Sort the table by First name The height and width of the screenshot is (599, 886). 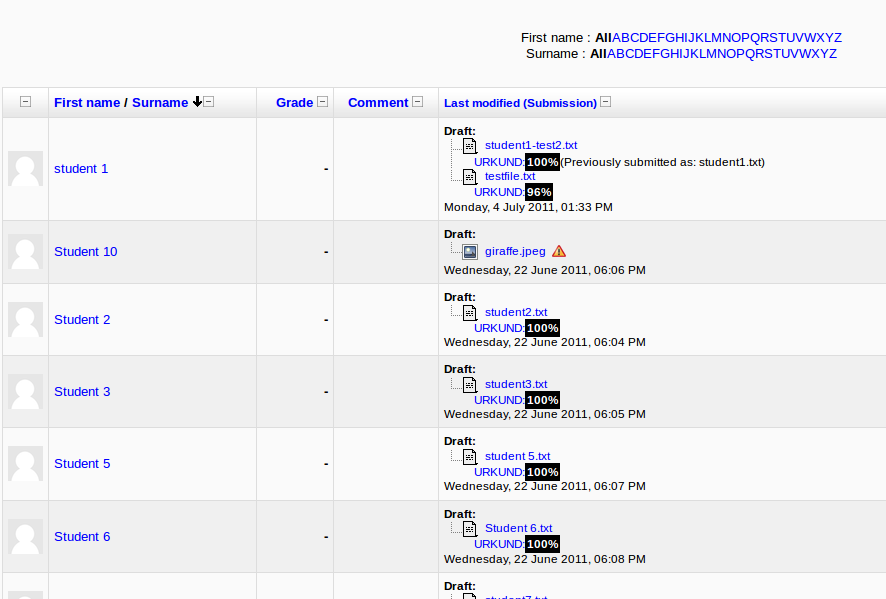click(87, 102)
